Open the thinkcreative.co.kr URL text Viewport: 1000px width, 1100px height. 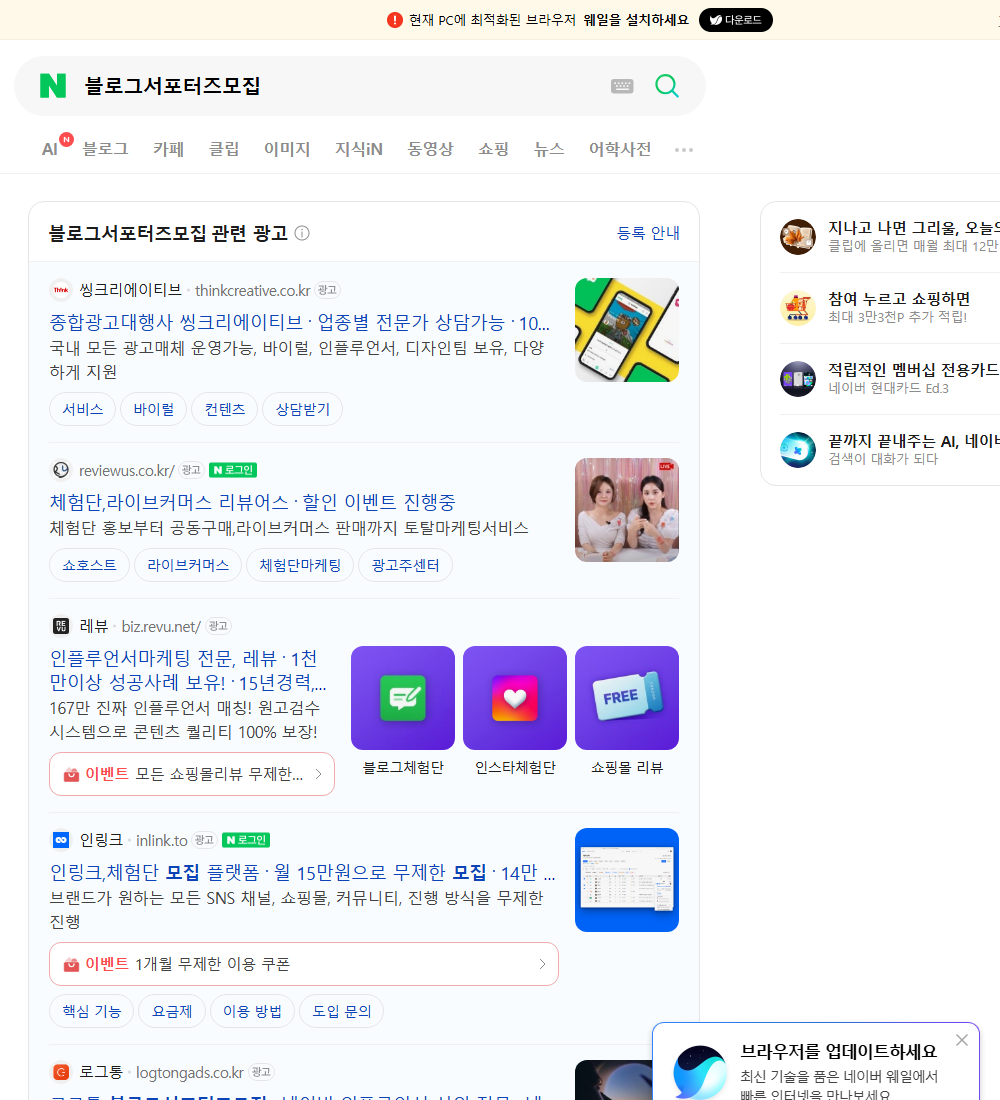click(x=253, y=290)
